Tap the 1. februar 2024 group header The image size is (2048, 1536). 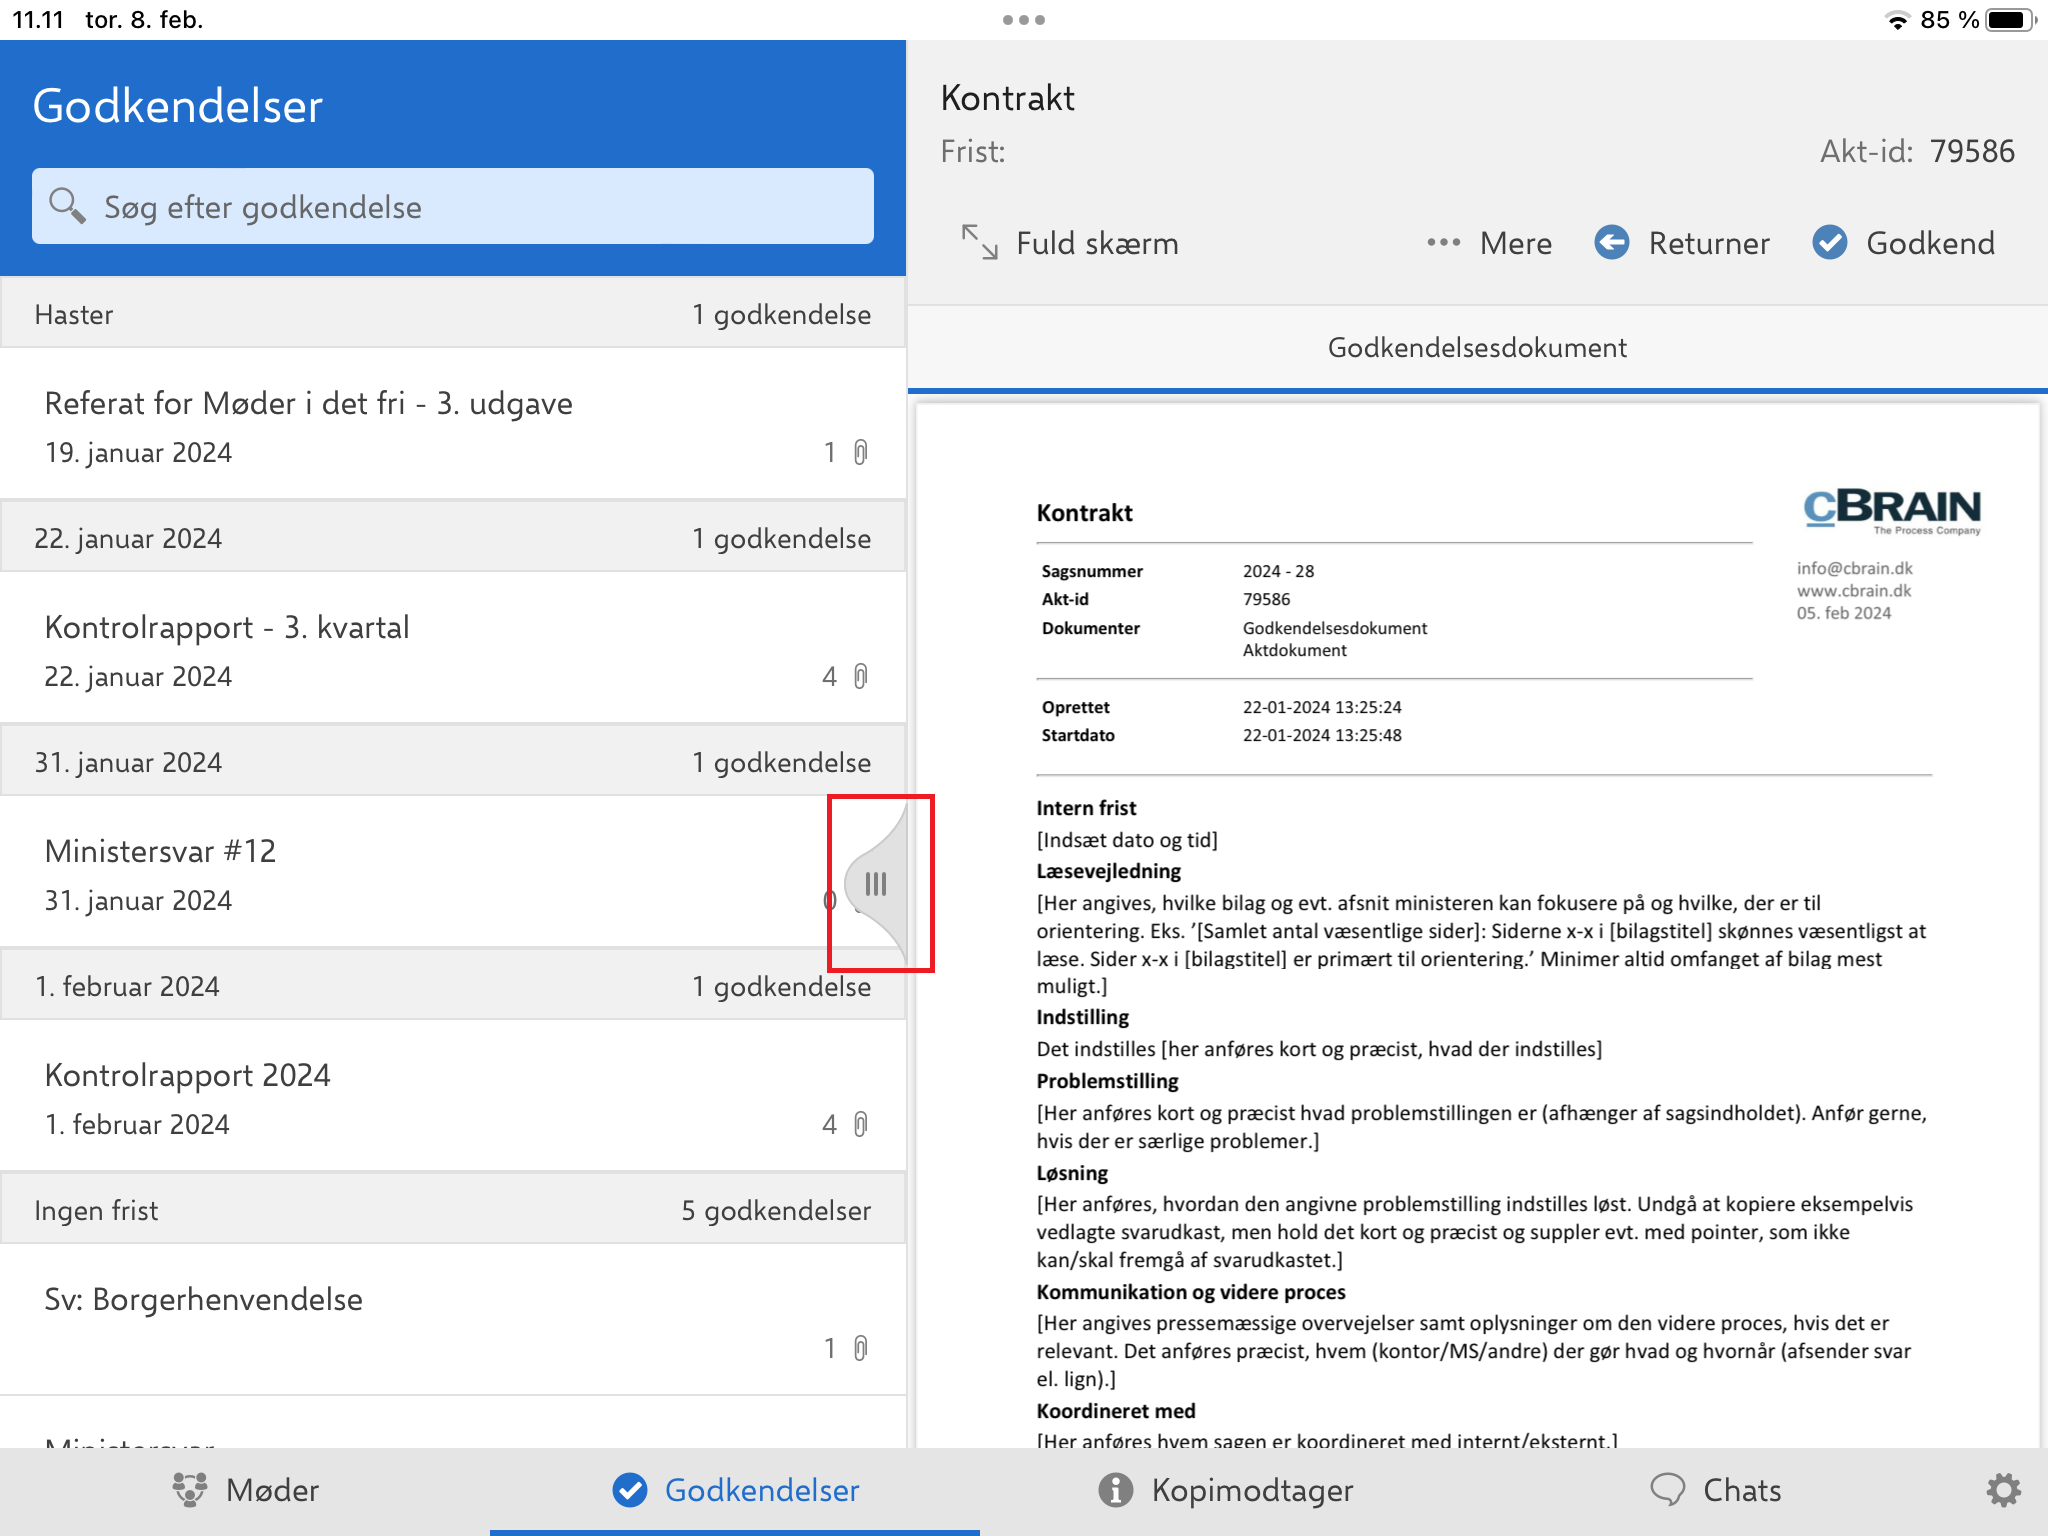tap(453, 986)
